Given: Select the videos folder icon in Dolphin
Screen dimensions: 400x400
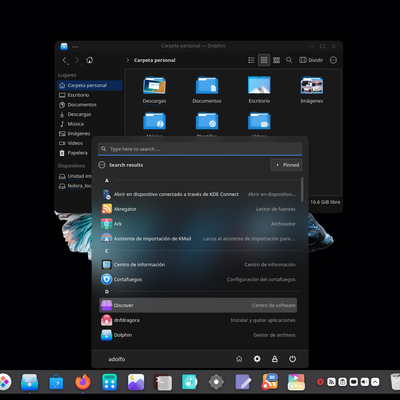Looking at the screenshot, I should click(x=259, y=121).
